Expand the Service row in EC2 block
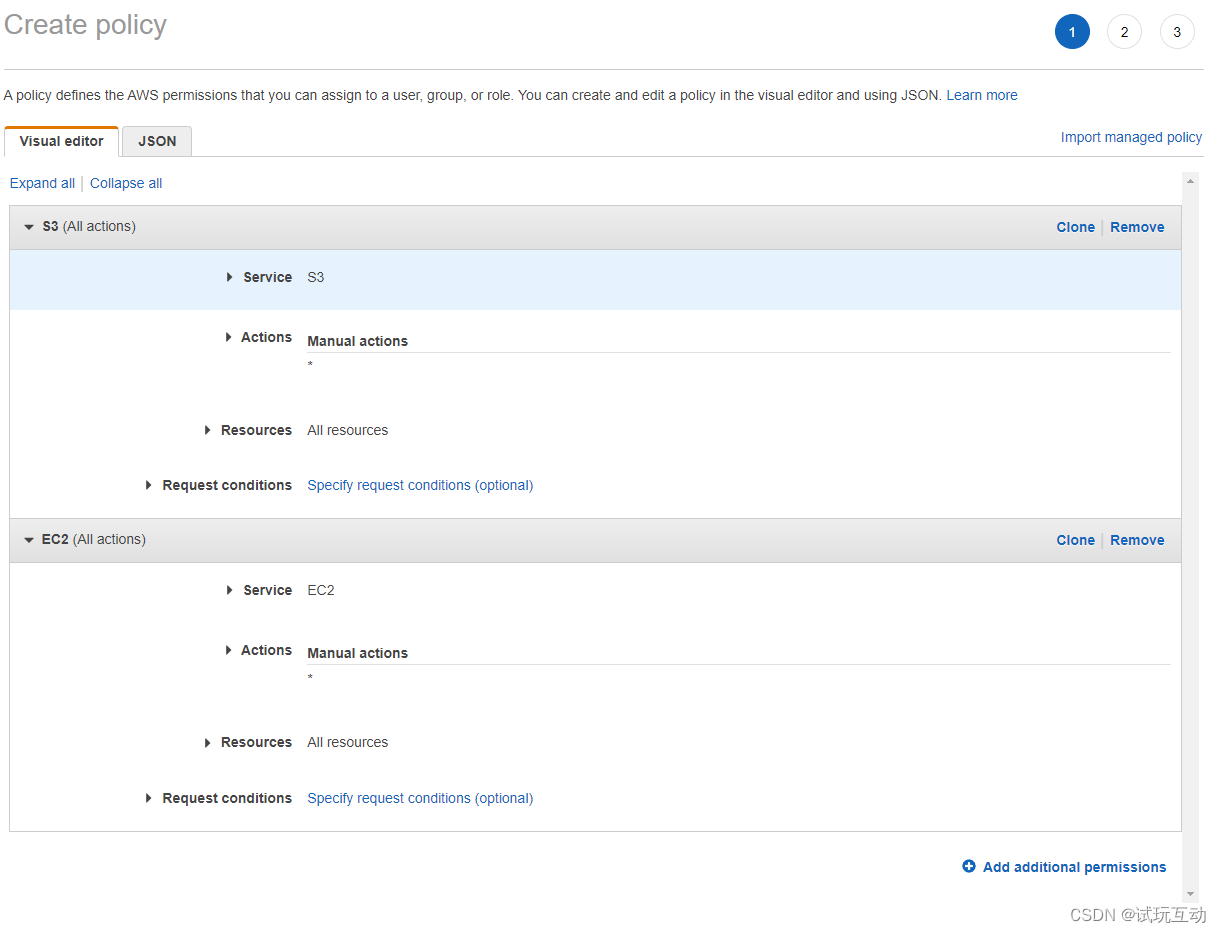Screen dimensions: 1221x933 click(230, 590)
